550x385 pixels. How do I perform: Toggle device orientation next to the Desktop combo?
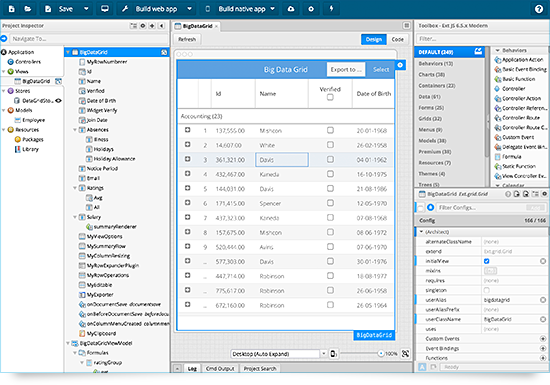[334, 353]
